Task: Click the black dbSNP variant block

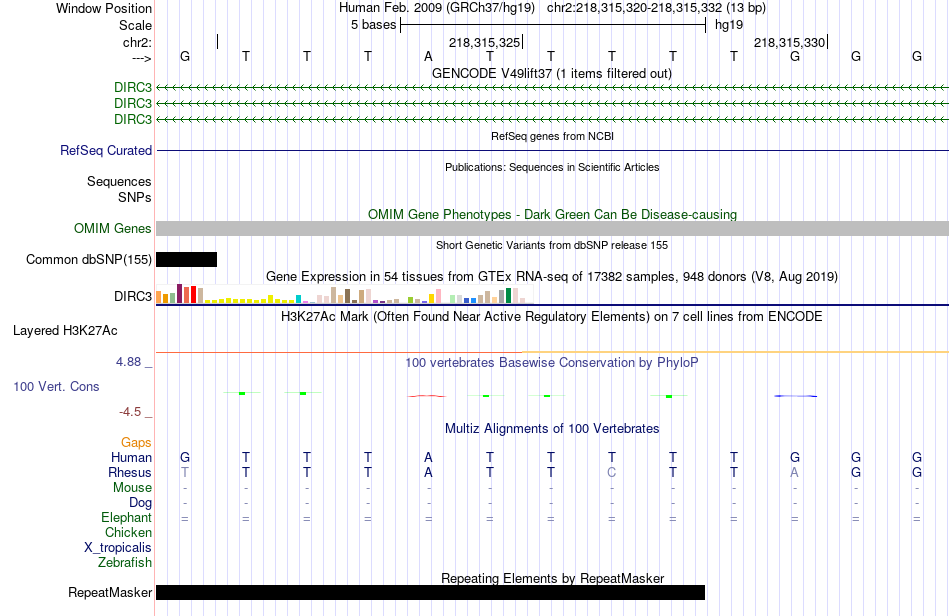Action: (187, 259)
